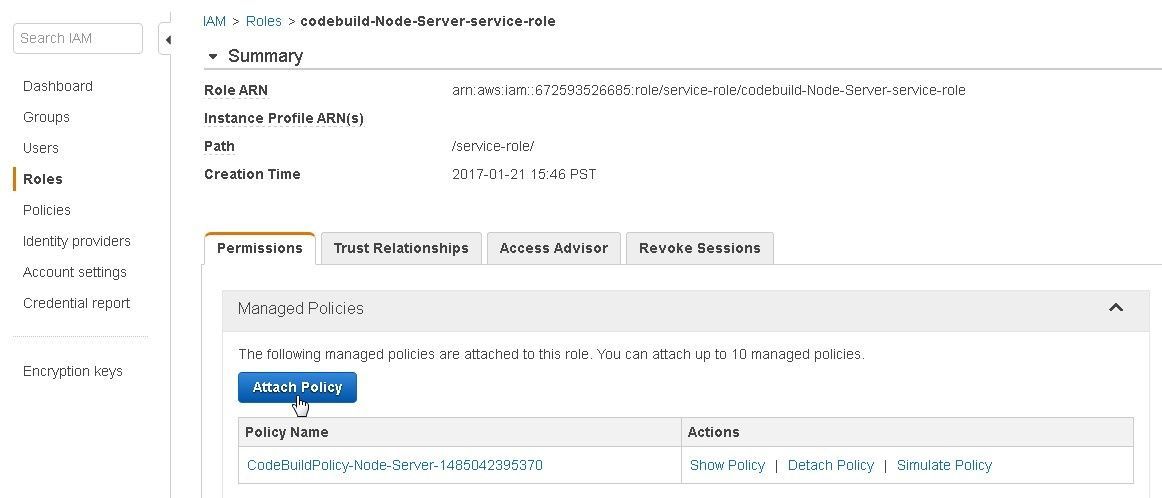Open Policies in the sidebar
The image size is (1162, 498).
point(47,210)
